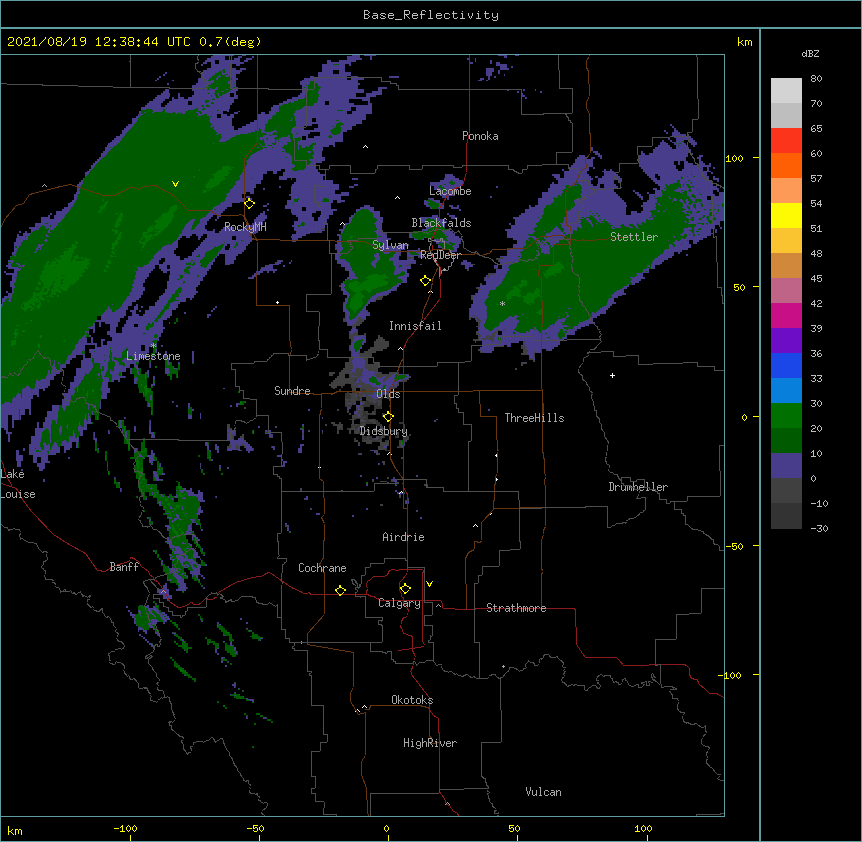Image resolution: width=862 pixels, height=842 pixels.
Task: Click the lightest gray swatch atop the legend
Action: 786,91
